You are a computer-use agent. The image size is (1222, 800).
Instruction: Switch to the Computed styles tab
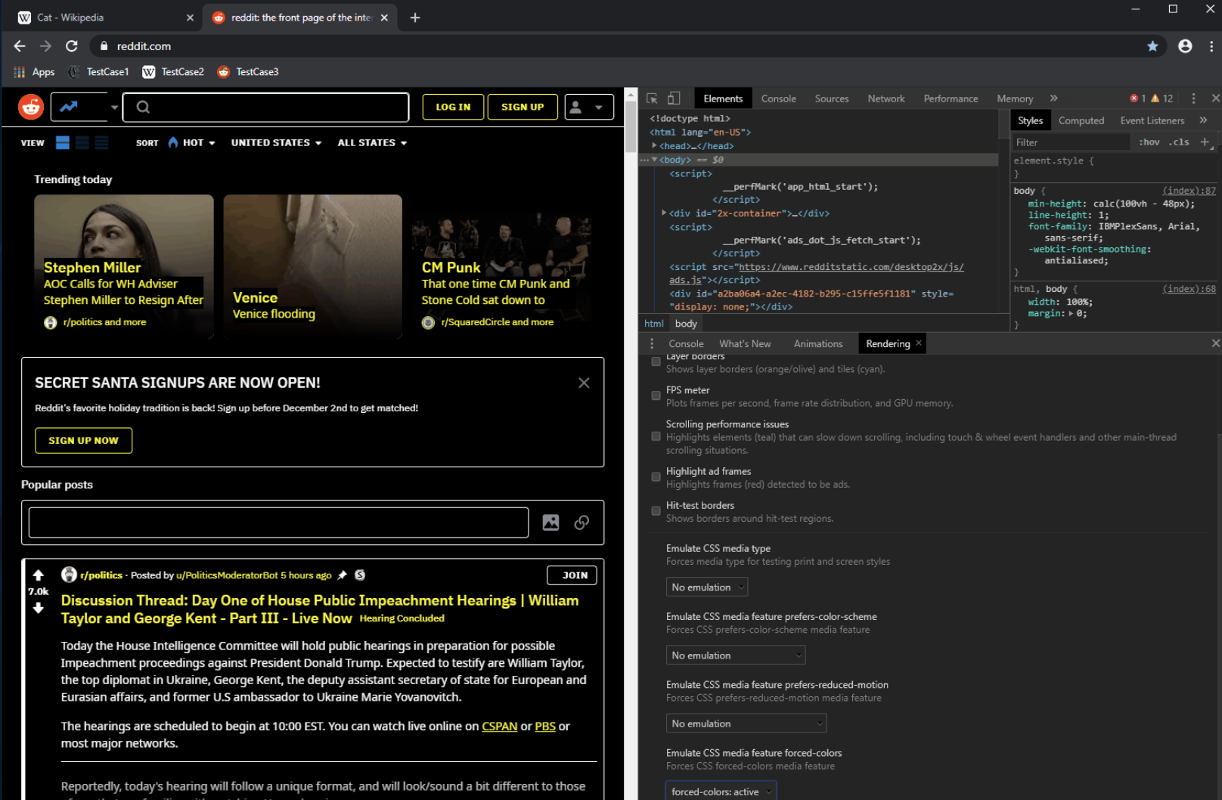coord(1081,121)
